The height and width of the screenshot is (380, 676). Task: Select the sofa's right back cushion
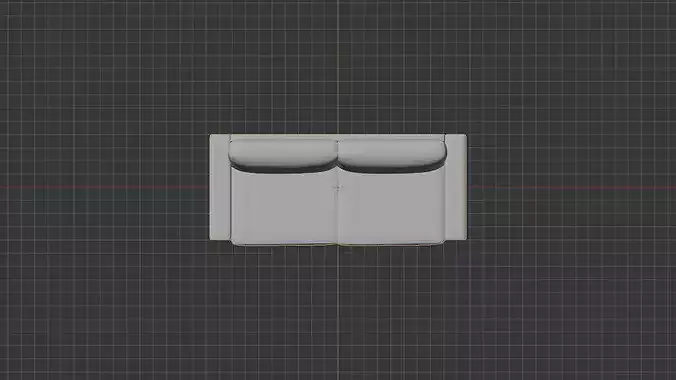pos(391,155)
